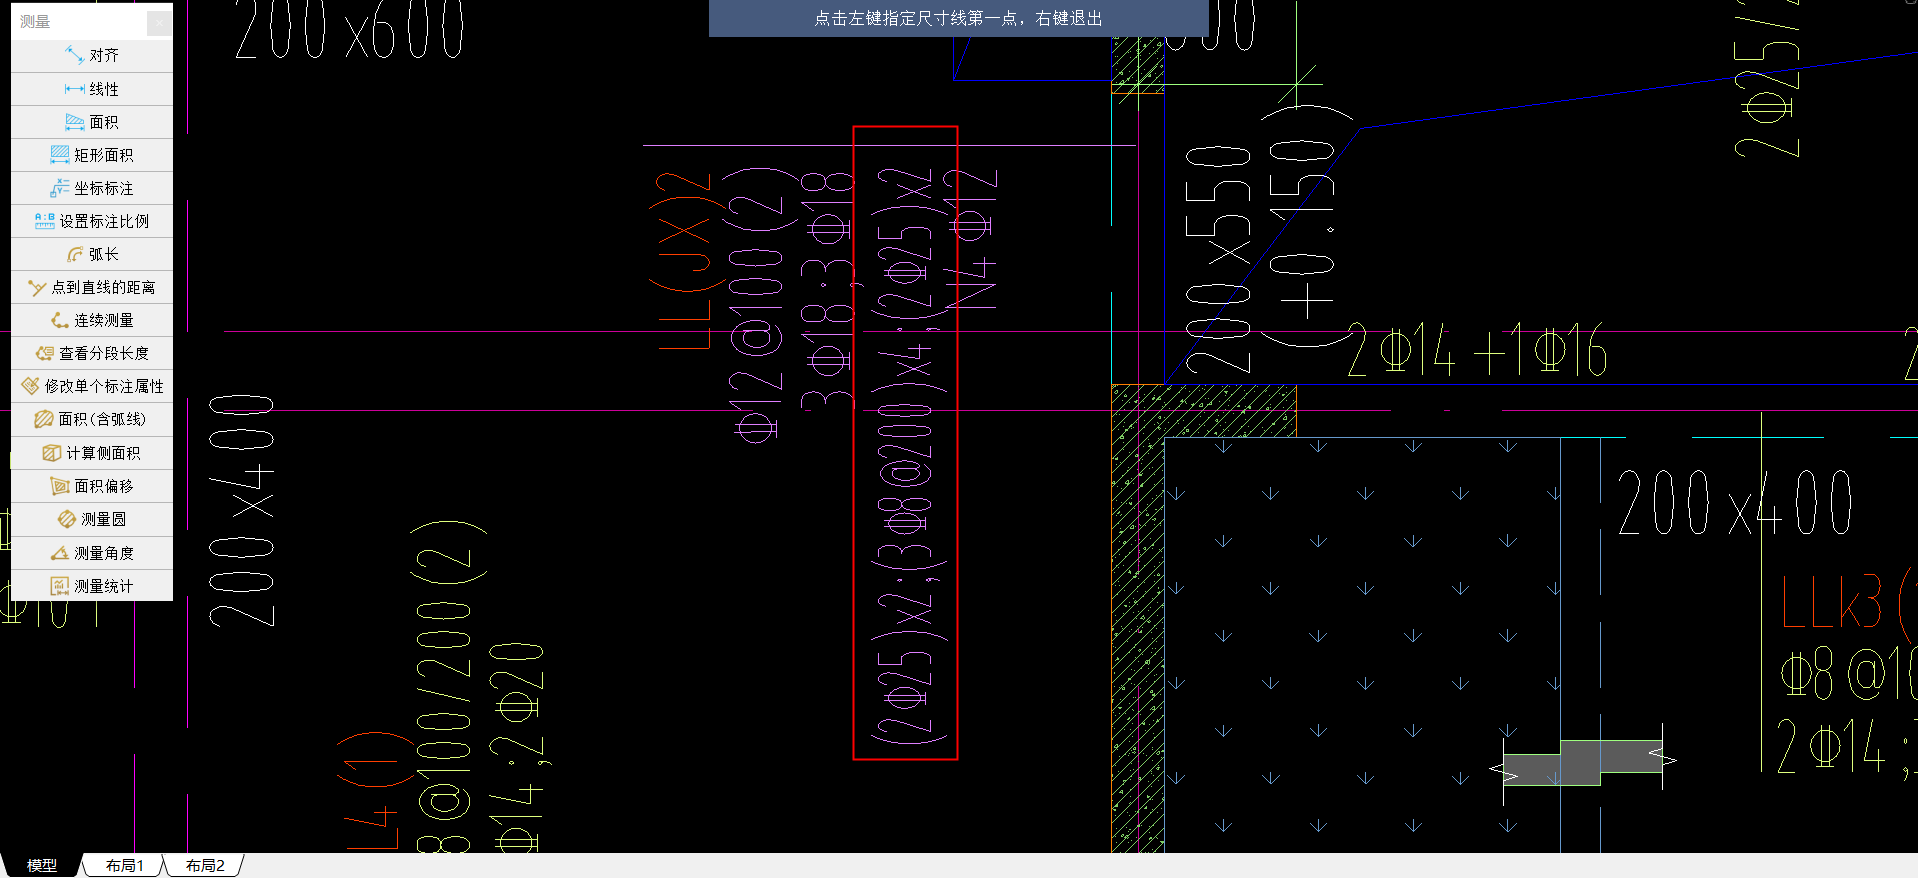The image size is (1918, 878).
Task: Click the 2Φ14 +1Φ16 rebar annotation
Action: point(1477,350)
